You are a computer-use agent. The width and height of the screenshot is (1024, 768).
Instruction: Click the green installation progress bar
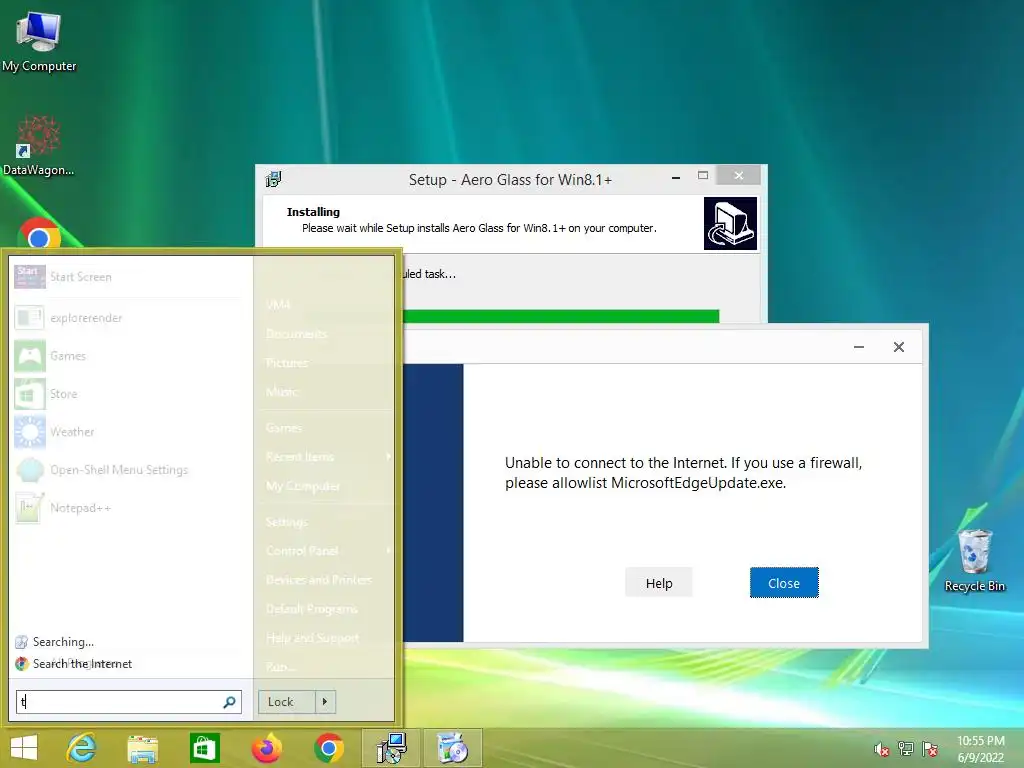click(x=561, y=317)
